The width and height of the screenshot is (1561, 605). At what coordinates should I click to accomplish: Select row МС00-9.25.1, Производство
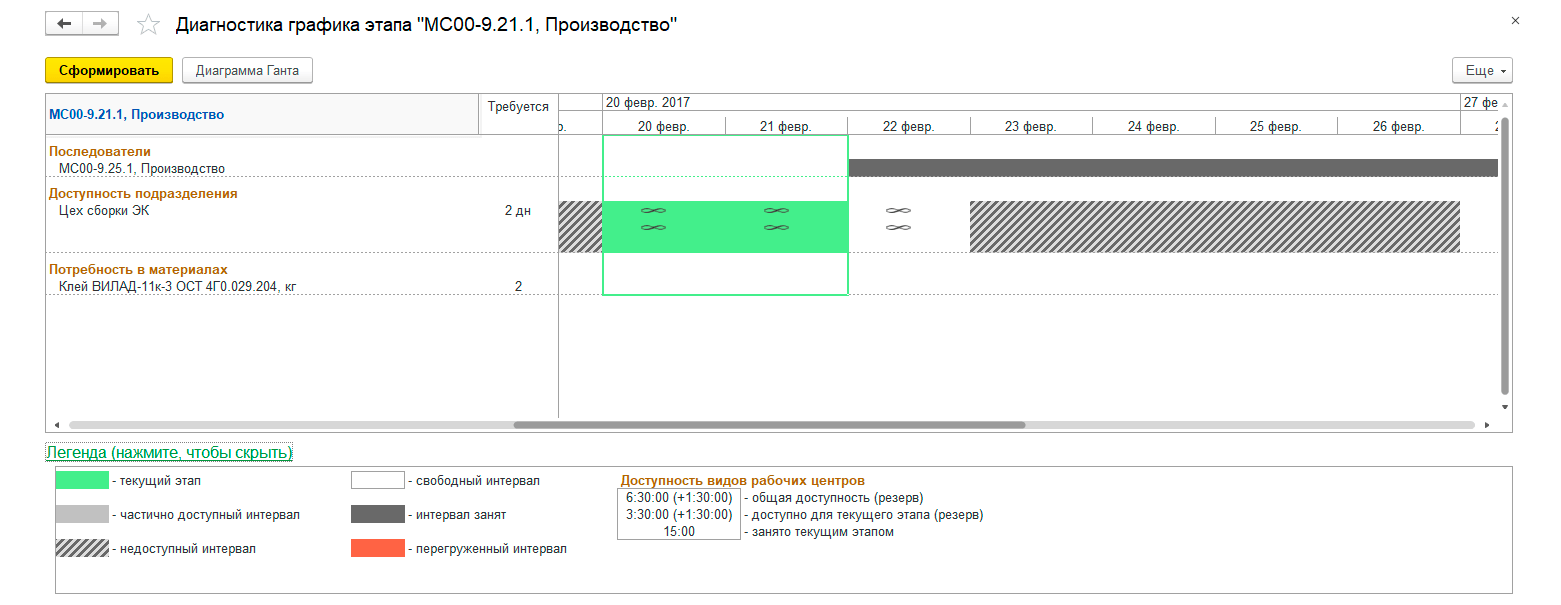(x=142, y=169)
